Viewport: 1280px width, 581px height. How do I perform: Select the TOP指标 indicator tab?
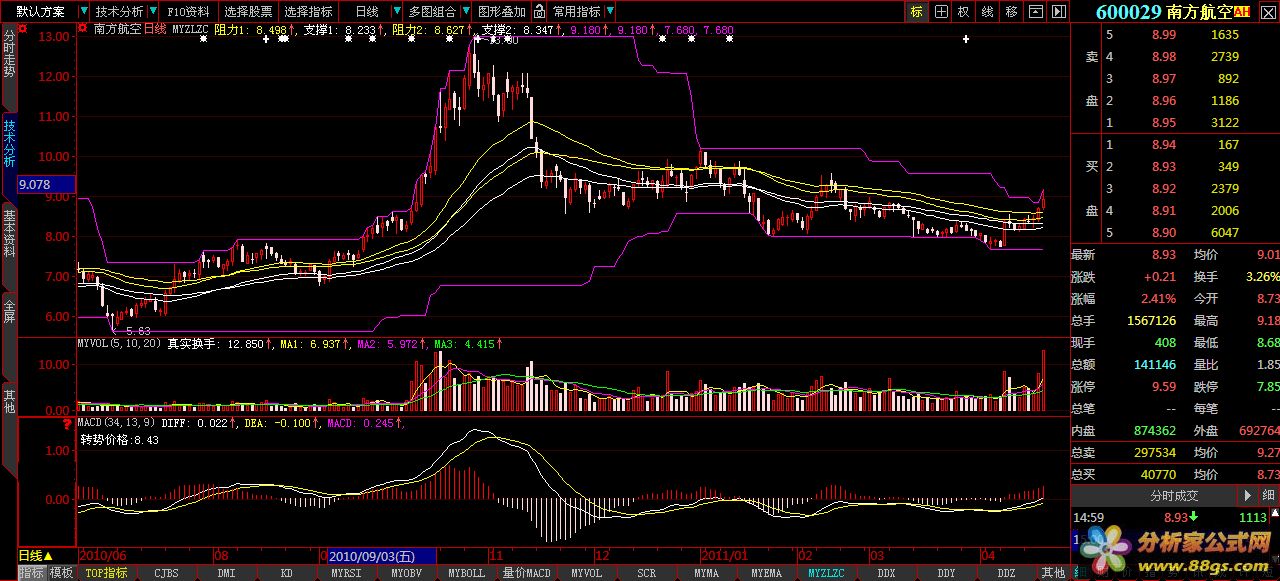106,573
